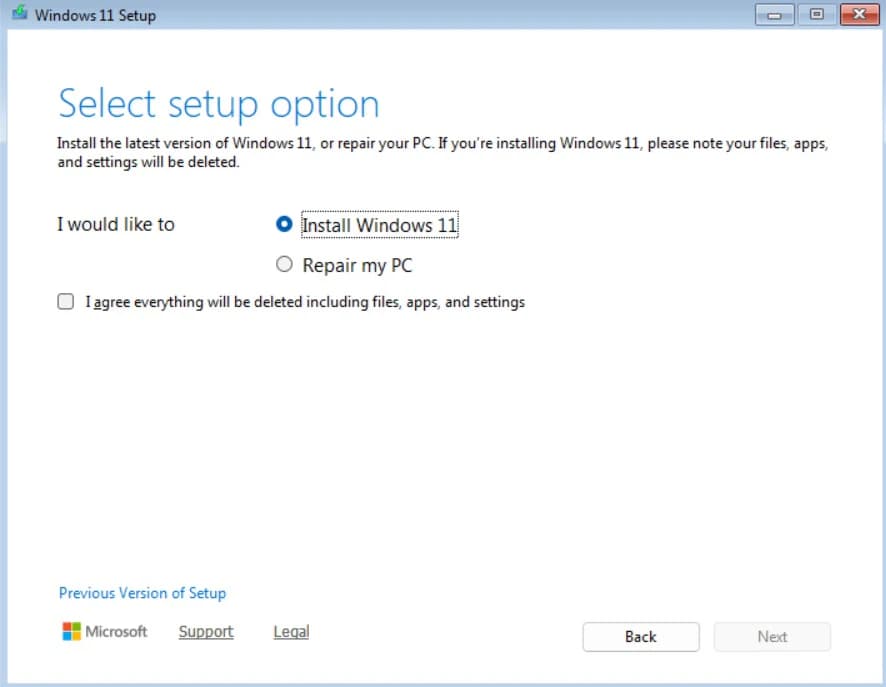886x687 pixels.
Task: Open the Legal link
Action: pos(291,632)
